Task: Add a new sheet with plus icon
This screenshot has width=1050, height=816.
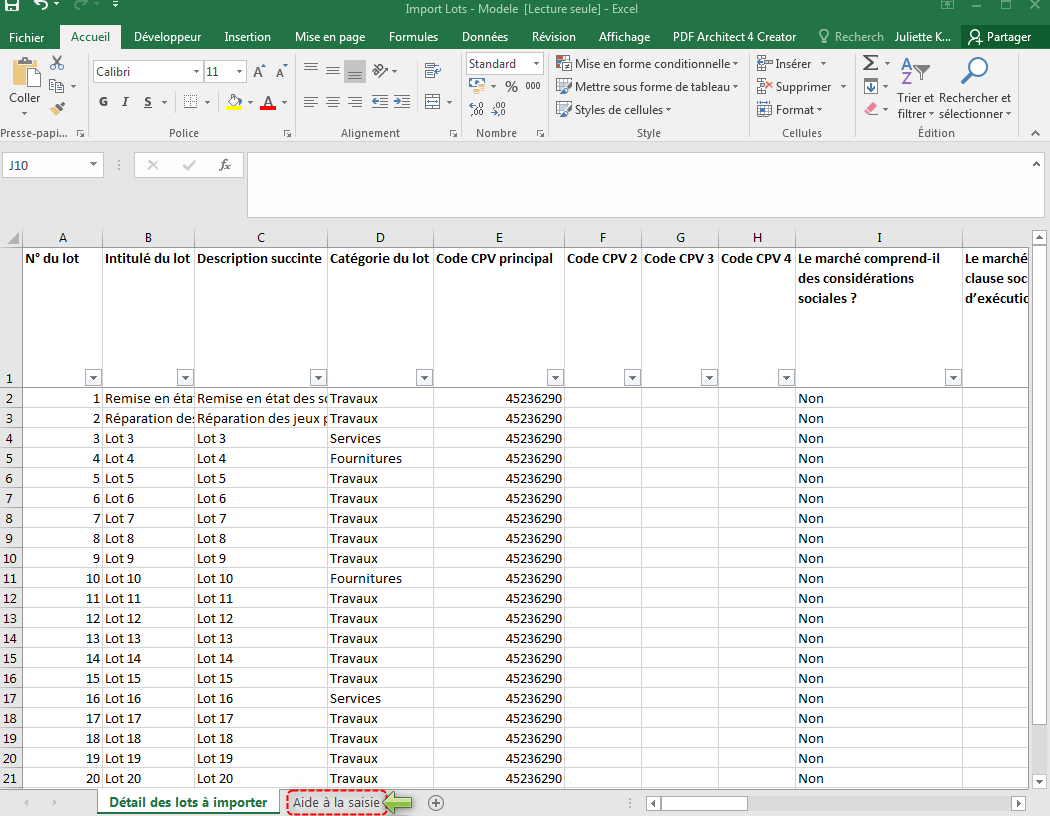Action: point(435,802)
